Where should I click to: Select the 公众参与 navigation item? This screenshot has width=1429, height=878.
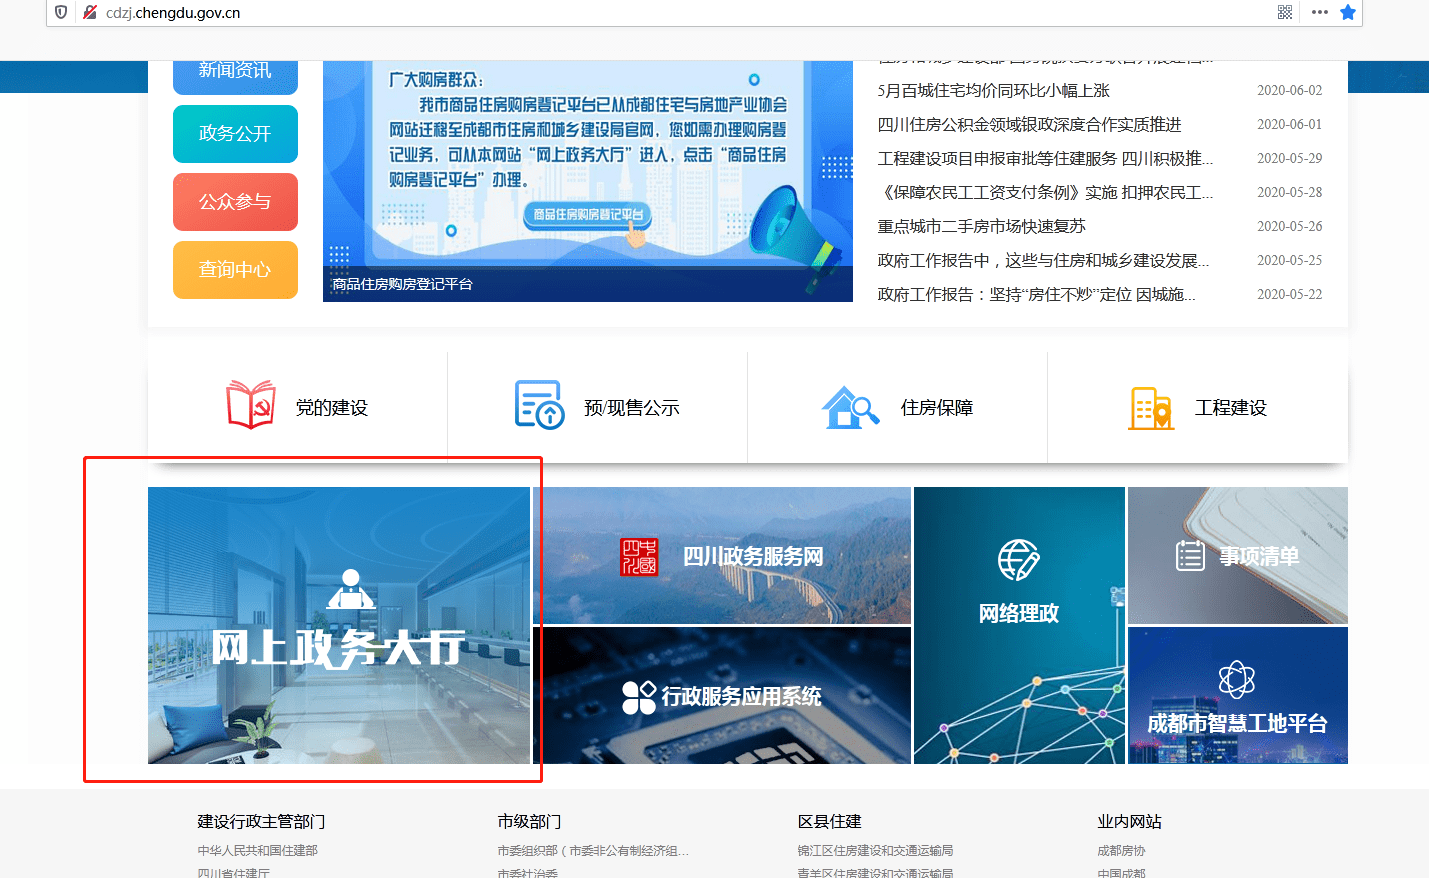pyautogui.click(x=235, y=201)
